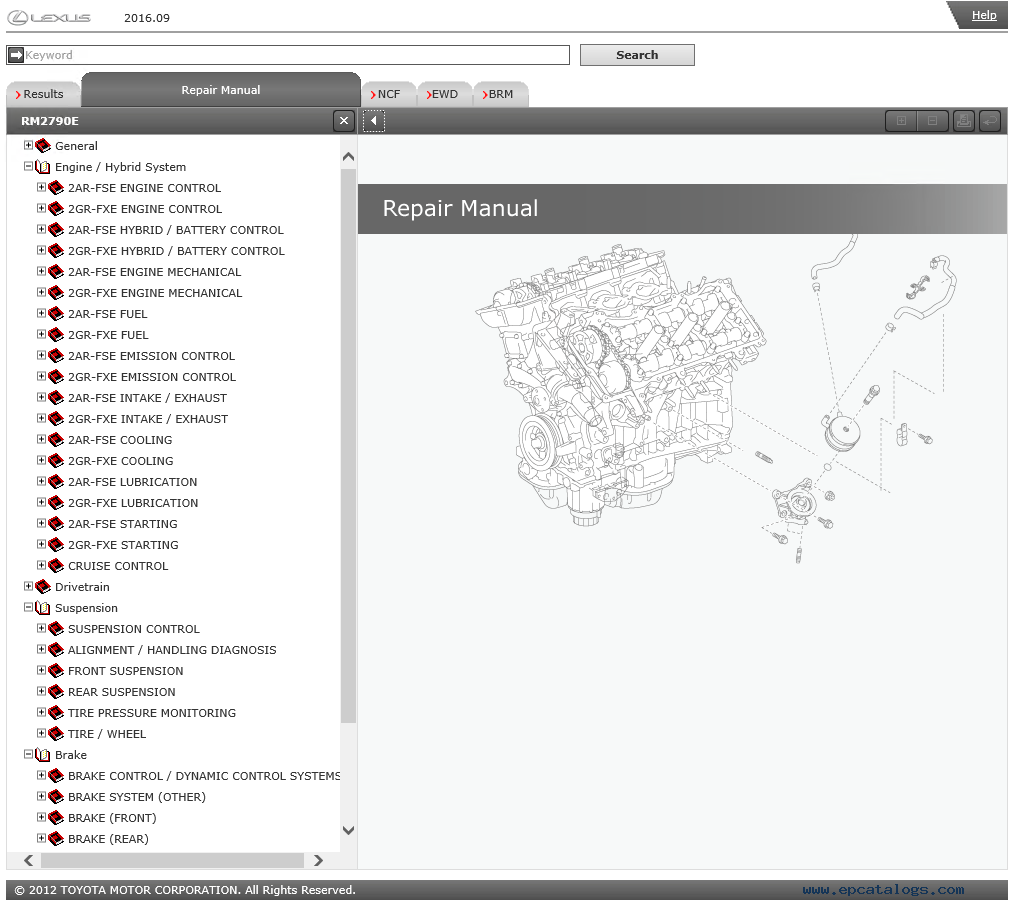1015x906 pixels.
Task: Switch to the EWD tab
Action: coord(443,94)
